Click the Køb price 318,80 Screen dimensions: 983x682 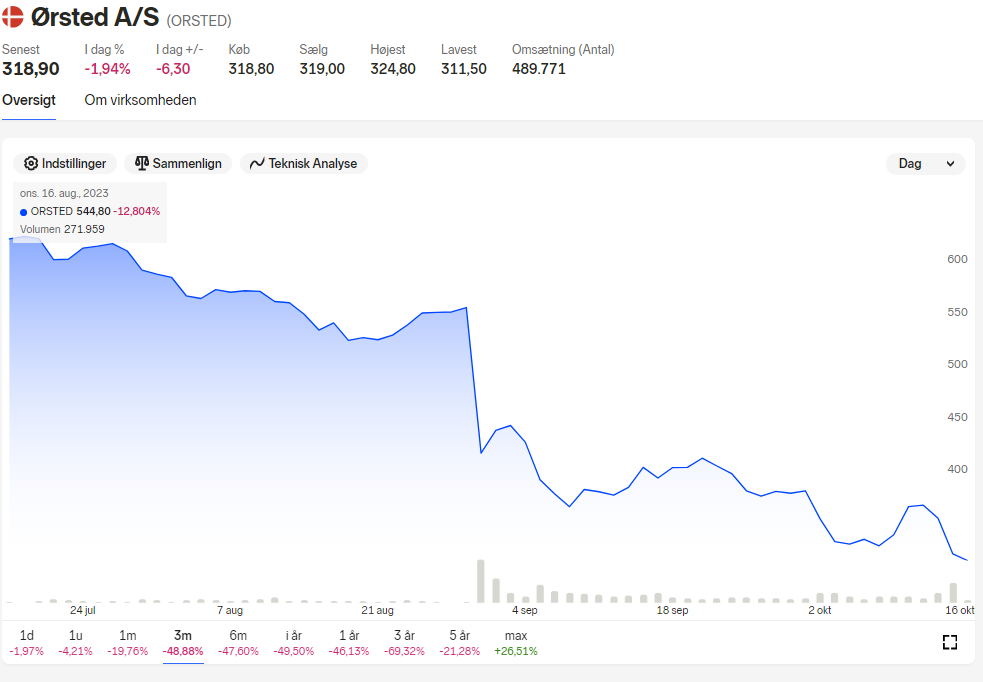point(251,69)
